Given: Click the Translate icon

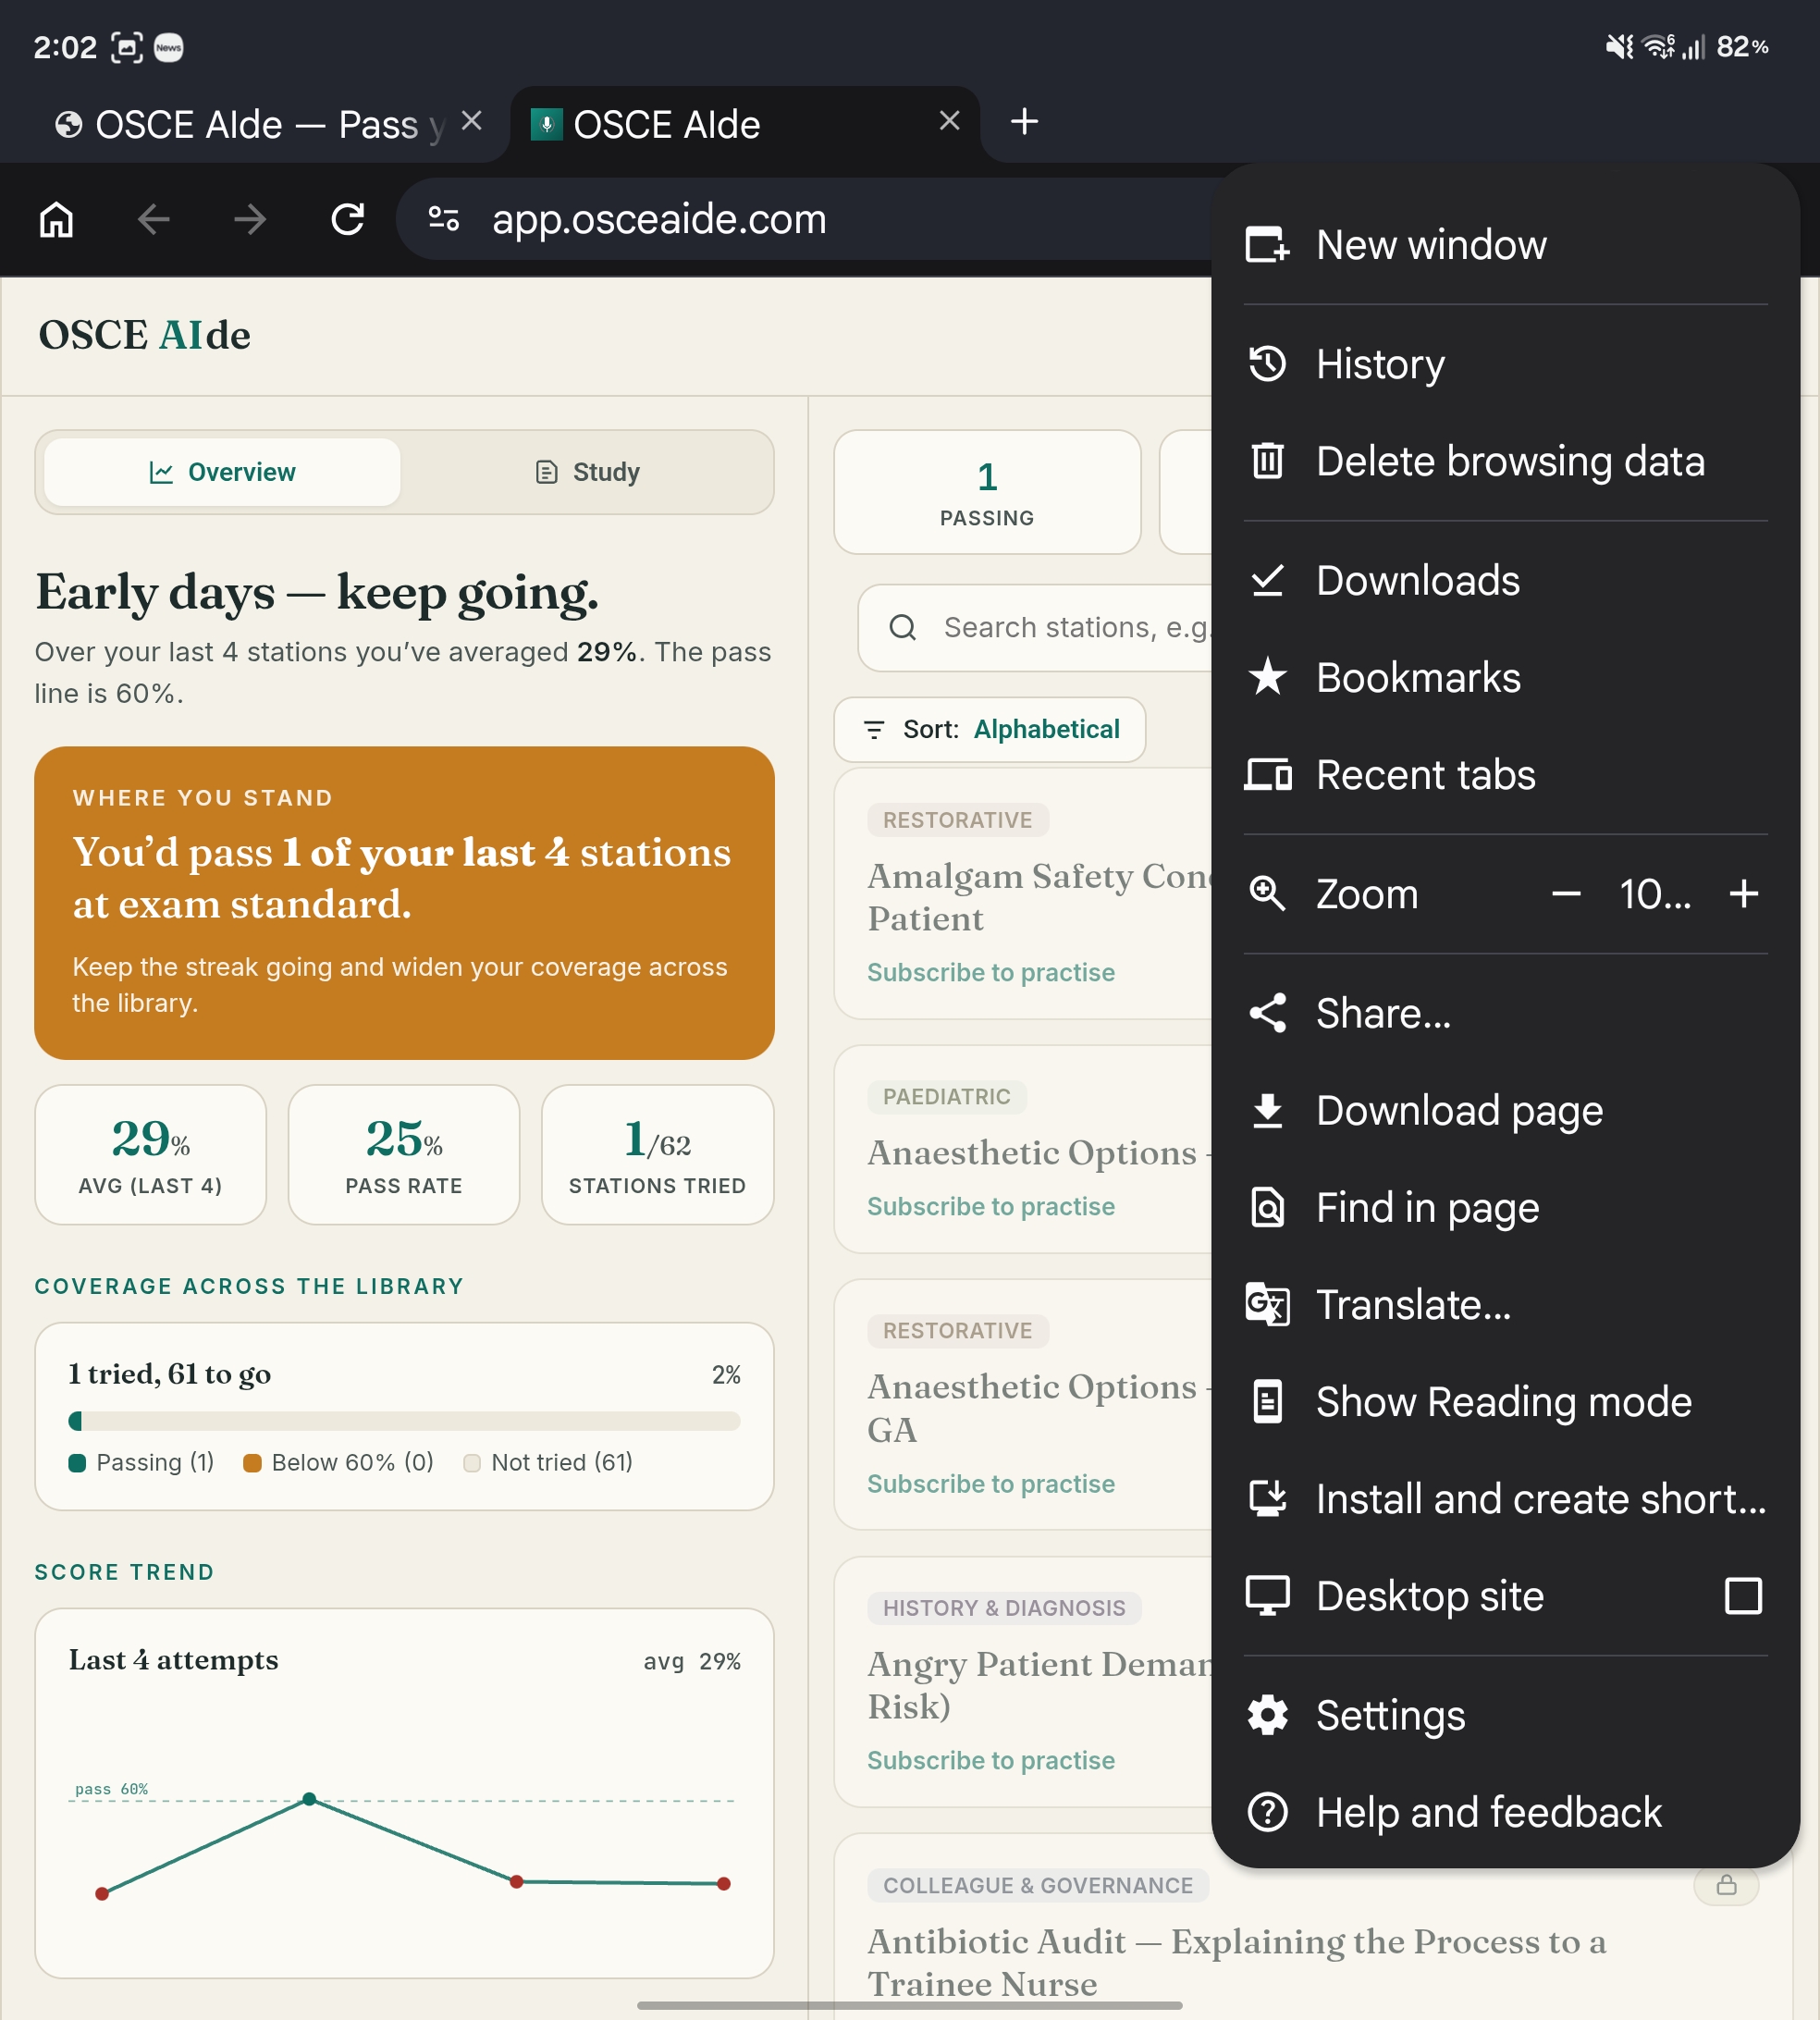Looking at the screenshot, I should point(1267,1304).
